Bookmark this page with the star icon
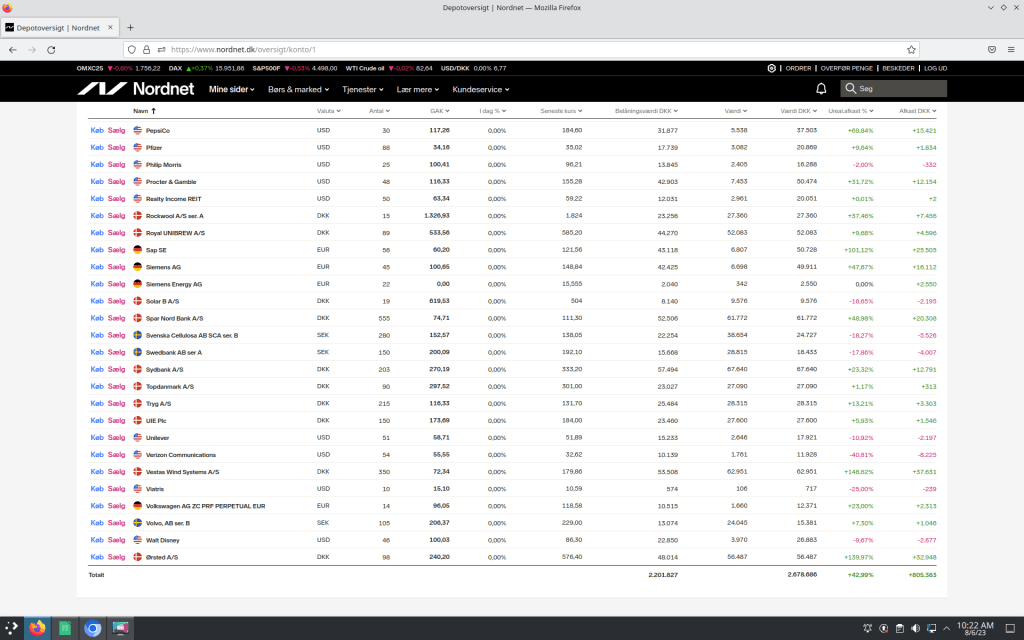The image size is (1024, 640). point(911,49)
